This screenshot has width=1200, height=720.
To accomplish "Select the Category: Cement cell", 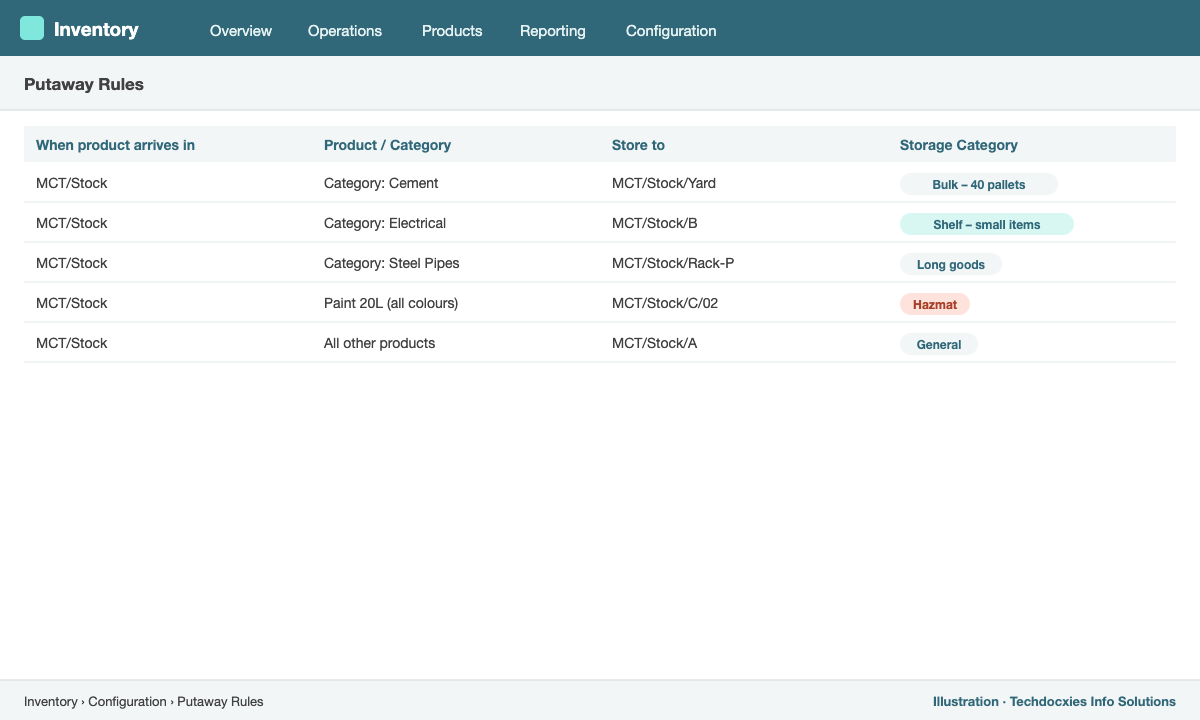I will 381,183.
